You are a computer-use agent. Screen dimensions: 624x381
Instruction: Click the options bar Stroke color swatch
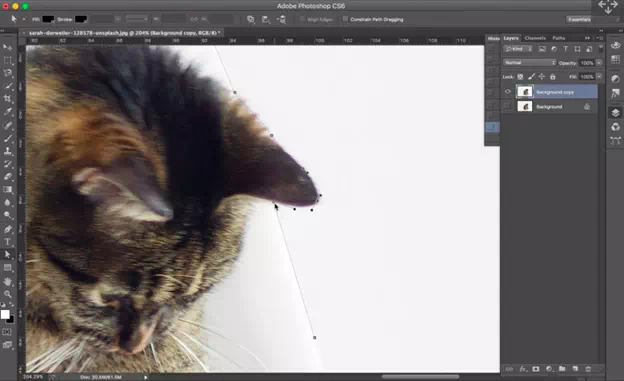81,19
